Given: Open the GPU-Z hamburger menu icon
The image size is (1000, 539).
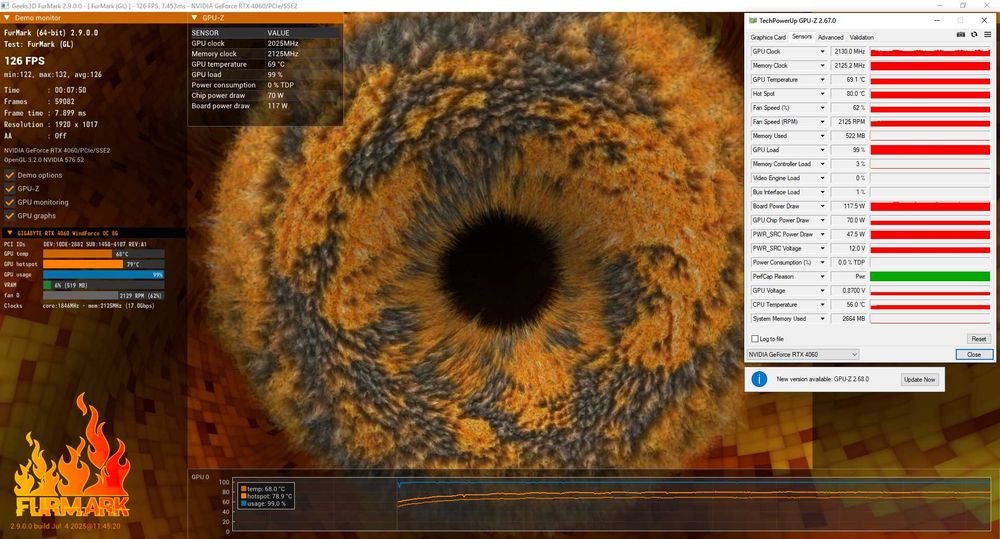Looking at the screenshot, I should pyautogui.click(x=987, y=34).
